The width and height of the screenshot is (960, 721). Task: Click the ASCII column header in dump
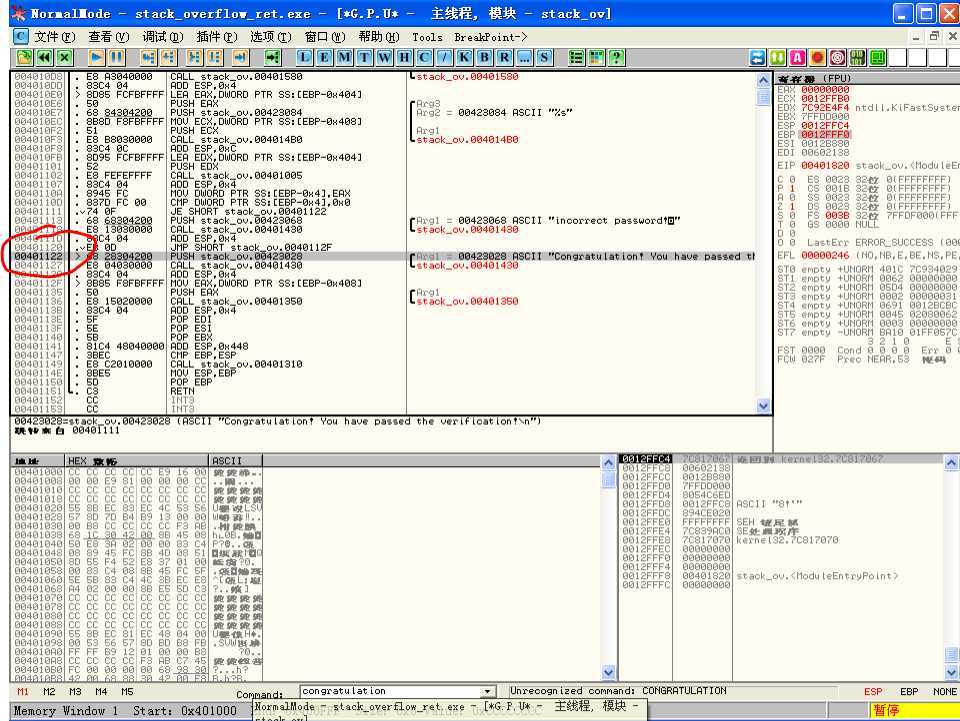pos(236,460)
